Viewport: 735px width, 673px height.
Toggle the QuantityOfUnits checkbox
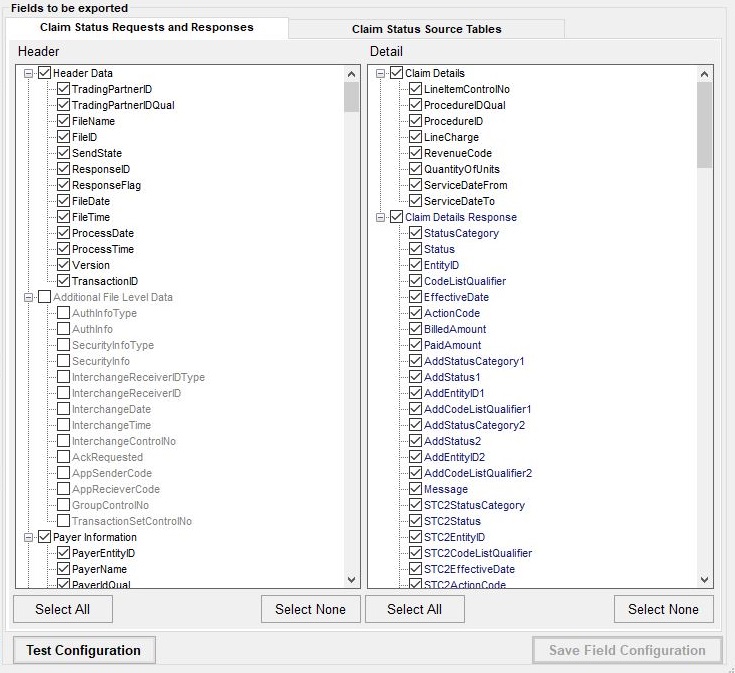coord(415,169)
